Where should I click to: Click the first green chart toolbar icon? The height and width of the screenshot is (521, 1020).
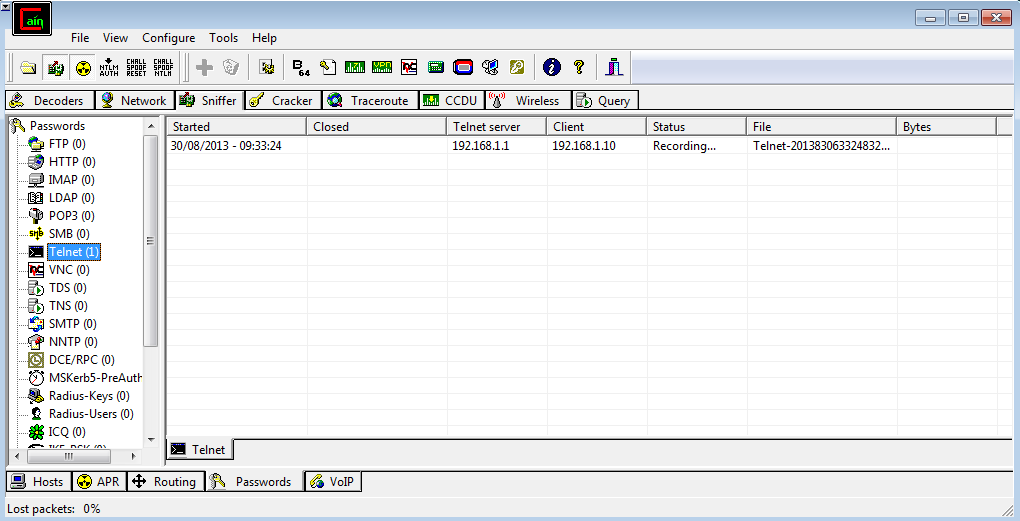tap(355, 67)
